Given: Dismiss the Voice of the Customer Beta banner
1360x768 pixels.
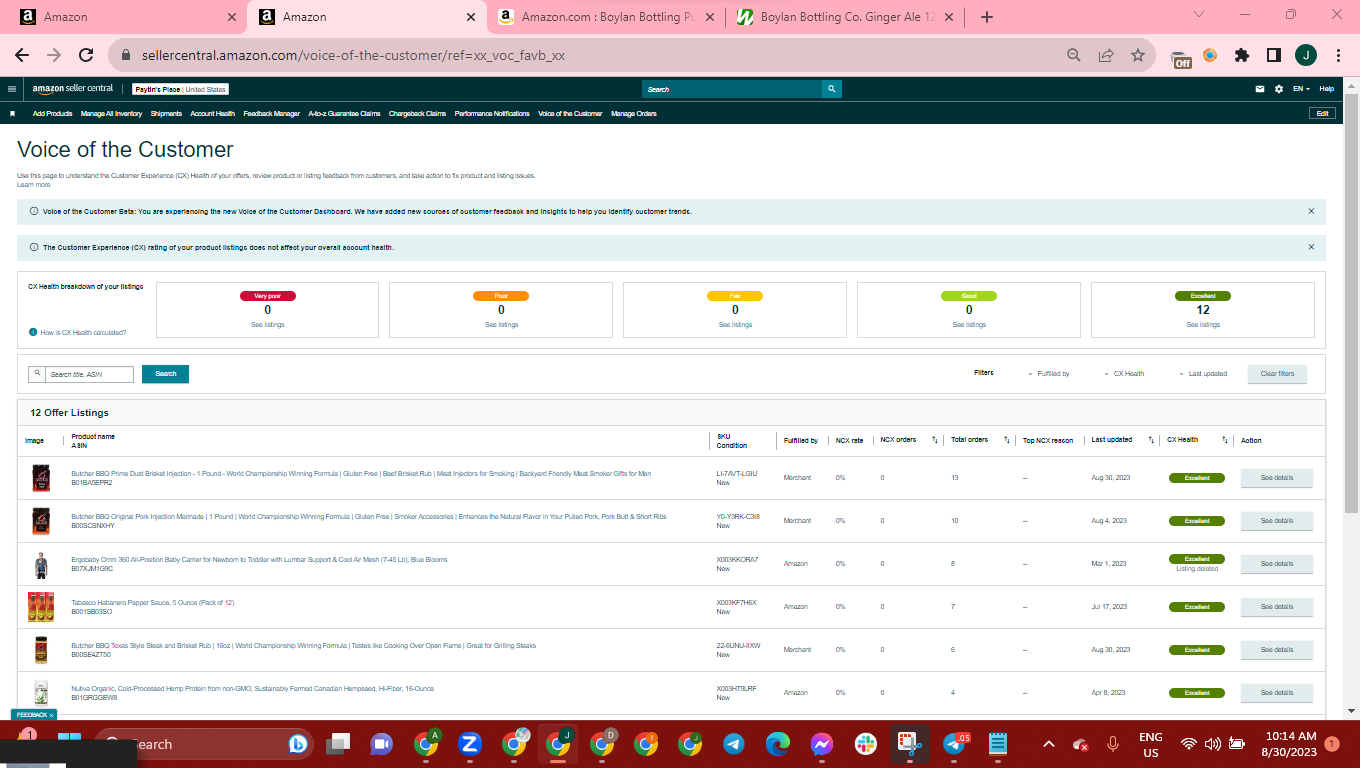Looking at the screenshot, I should [1311, 211].
